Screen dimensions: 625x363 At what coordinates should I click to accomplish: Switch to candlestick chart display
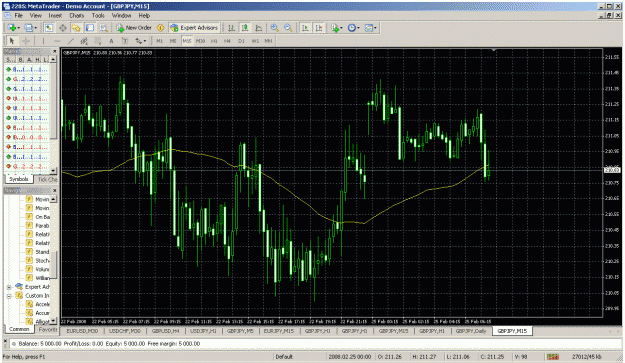pos(245,27)
